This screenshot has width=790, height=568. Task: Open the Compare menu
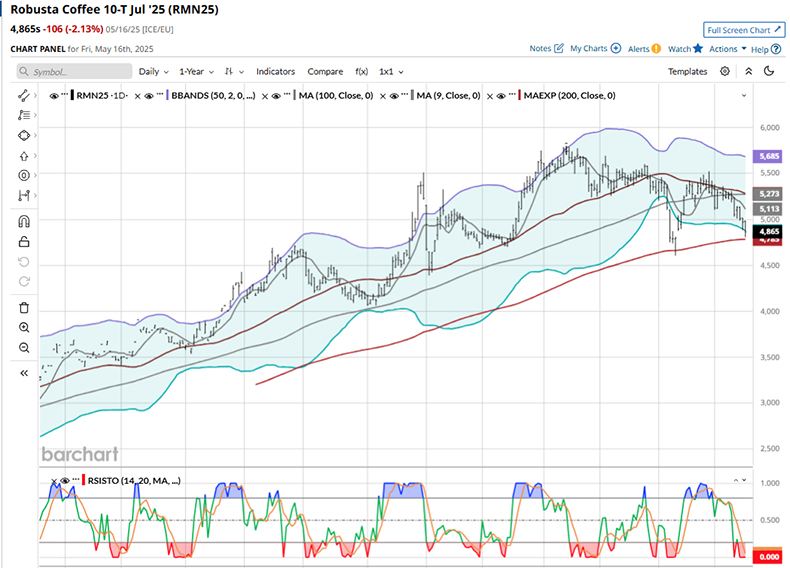[x=325, y=72]
